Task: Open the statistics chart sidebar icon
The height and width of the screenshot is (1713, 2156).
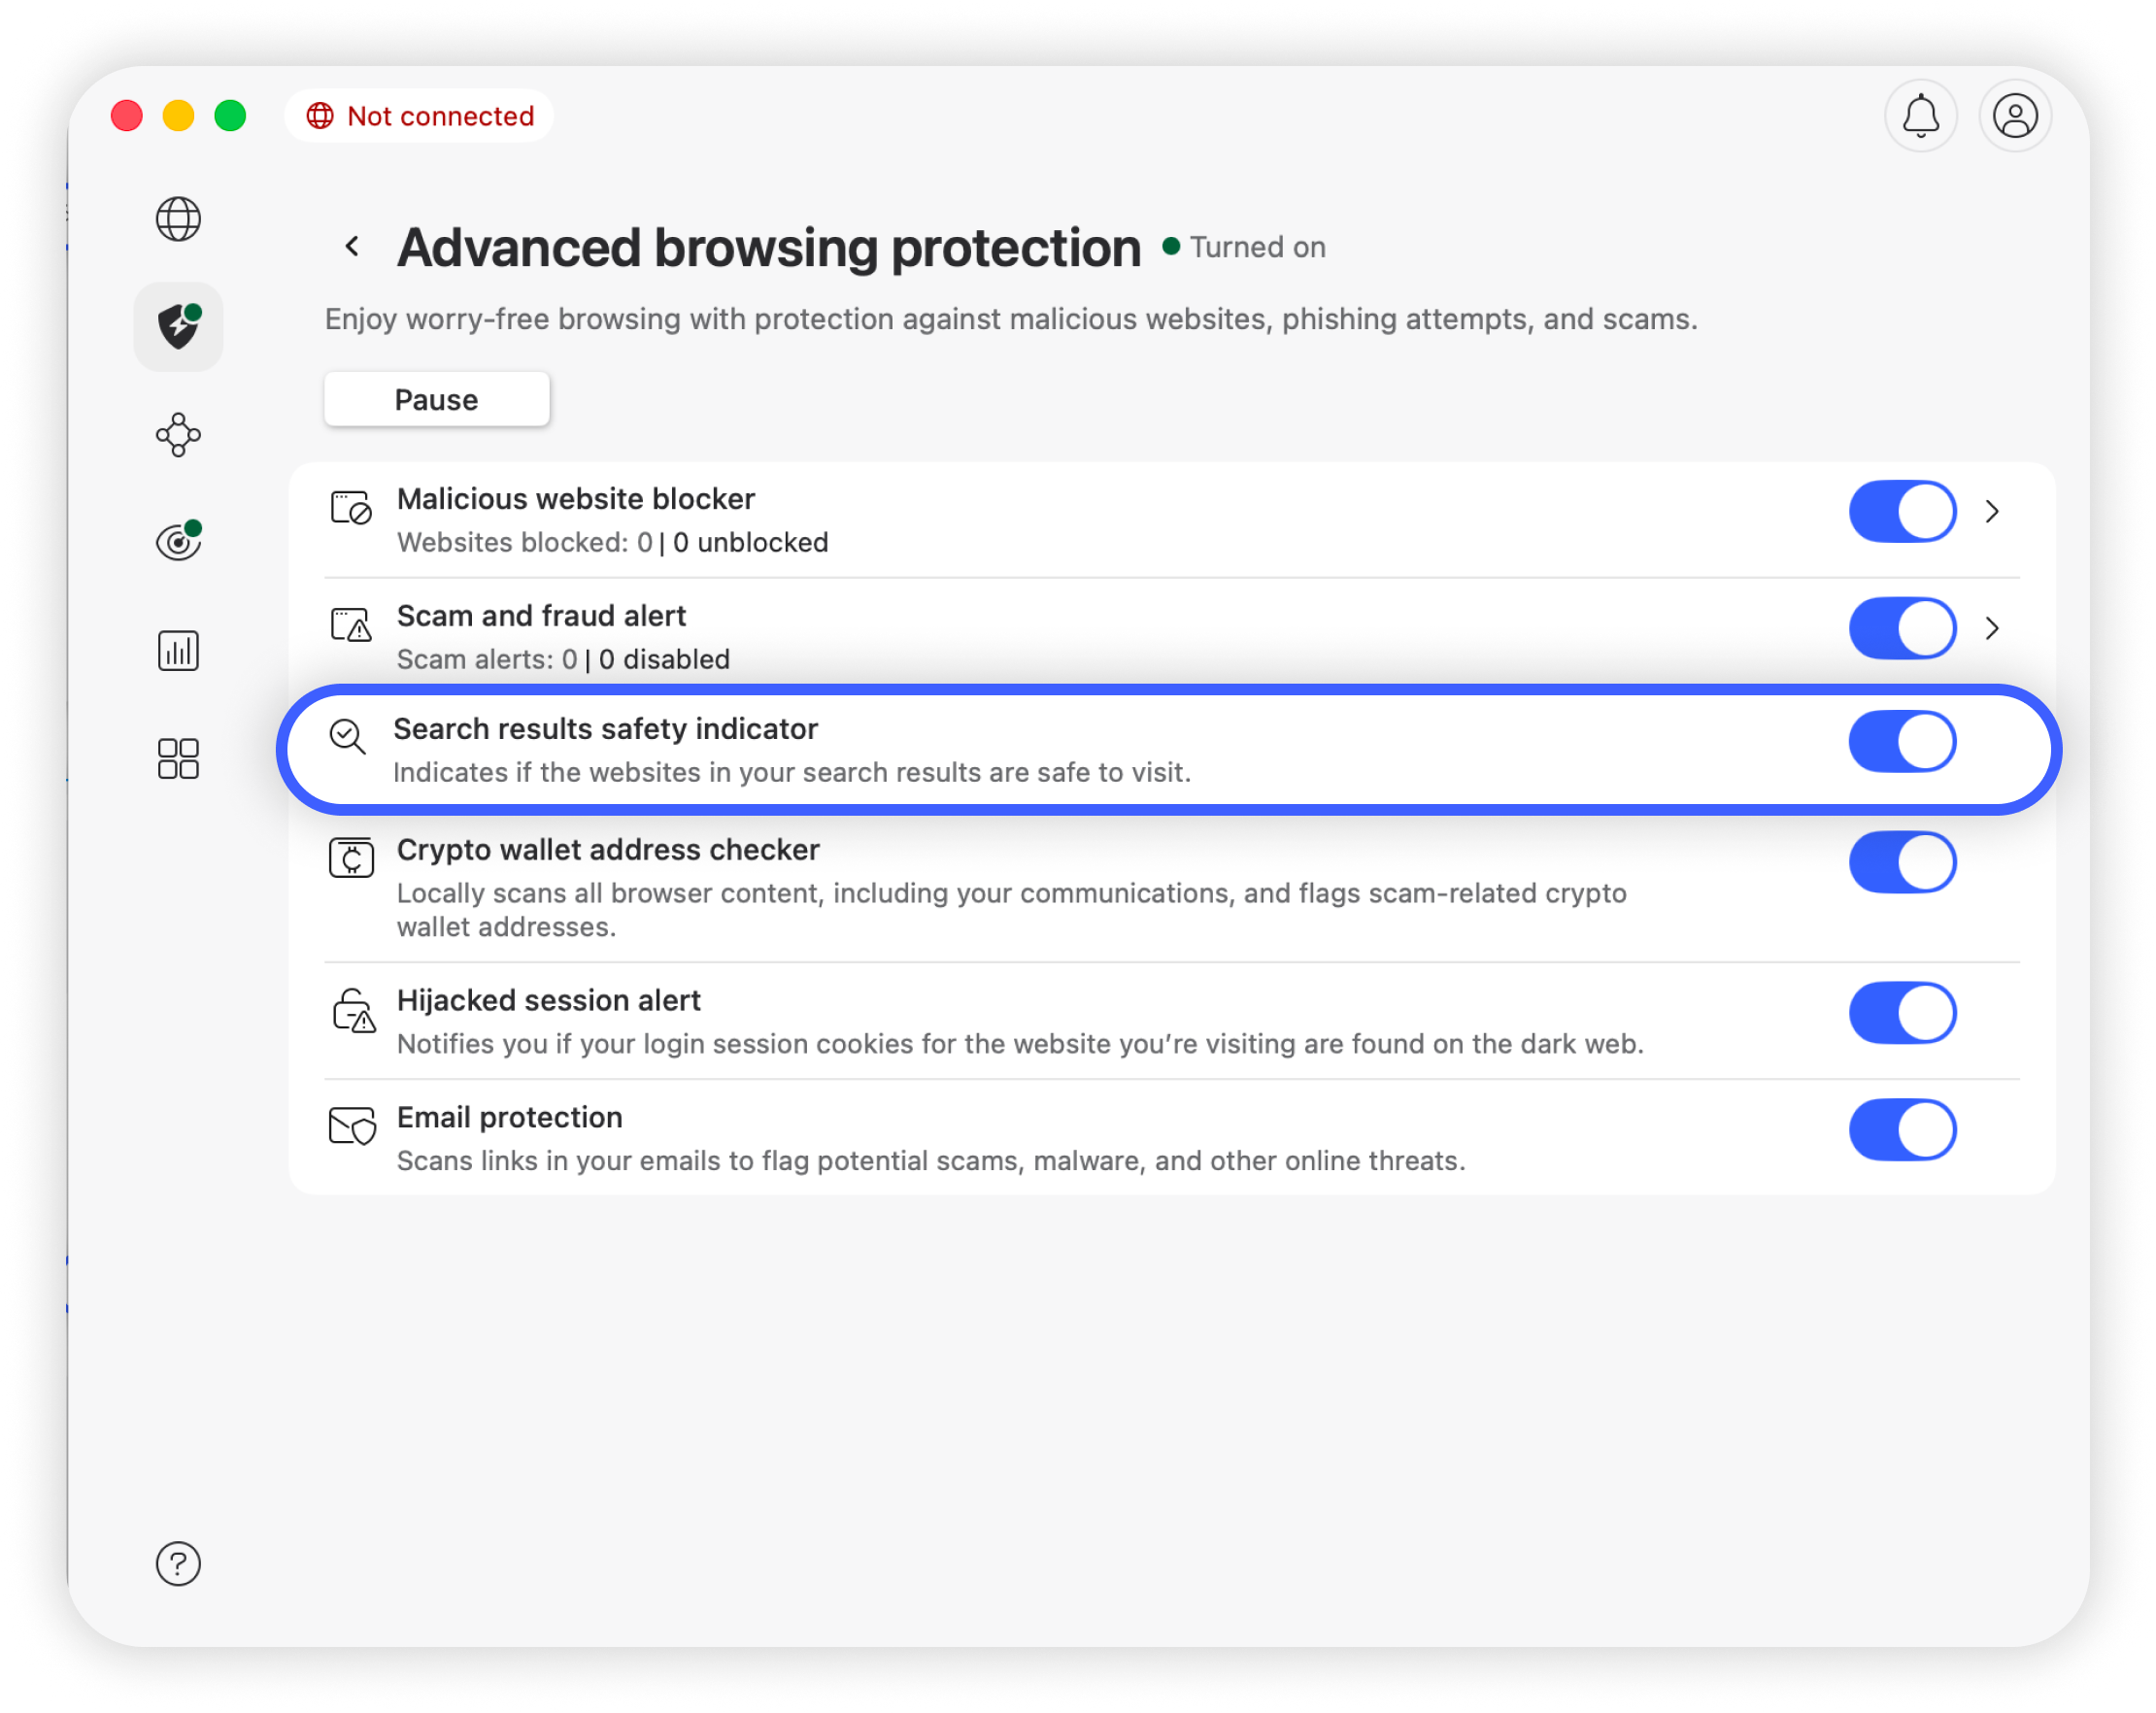Action: (178, 651)
